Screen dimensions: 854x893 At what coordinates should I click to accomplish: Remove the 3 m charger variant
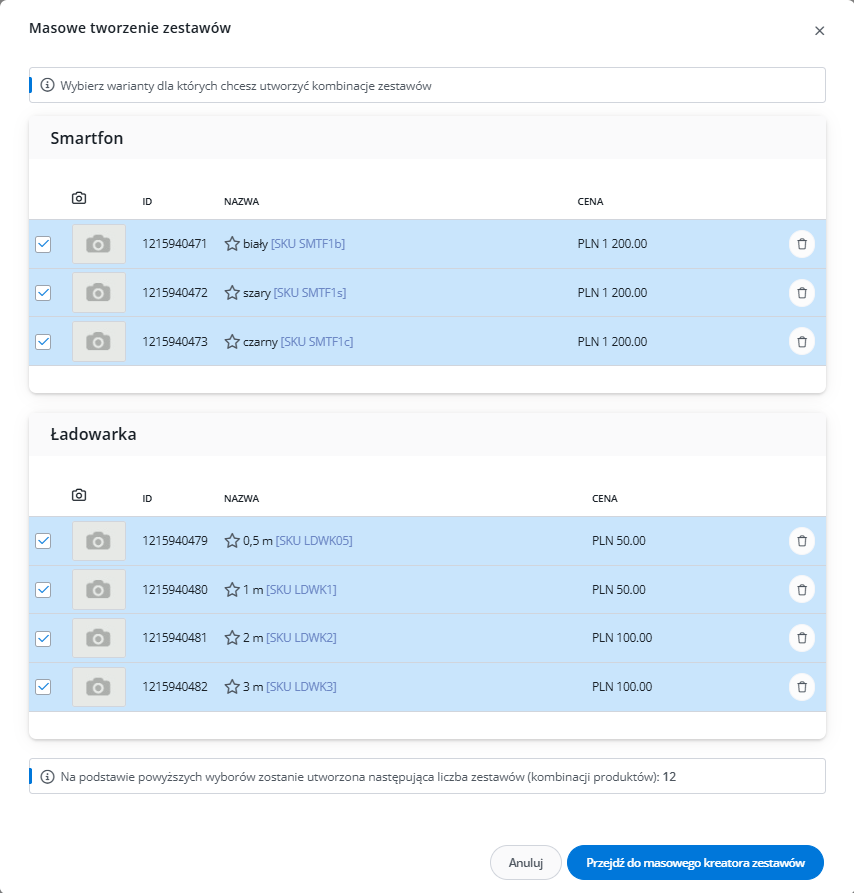coord(802,687)
